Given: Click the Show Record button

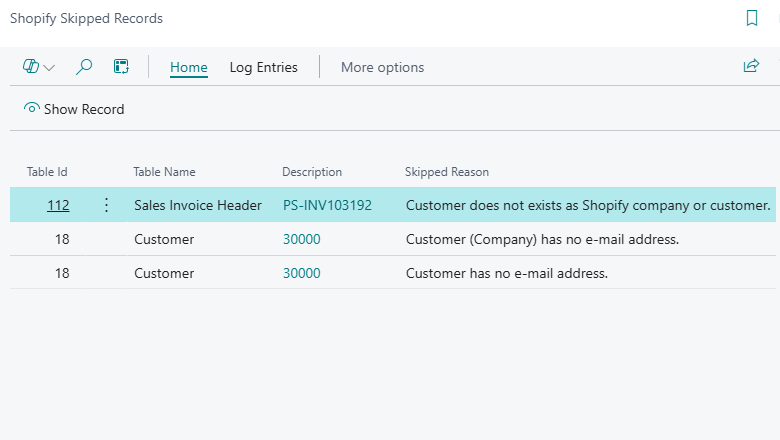Looking at the screenshot, I should pos(74,109).
